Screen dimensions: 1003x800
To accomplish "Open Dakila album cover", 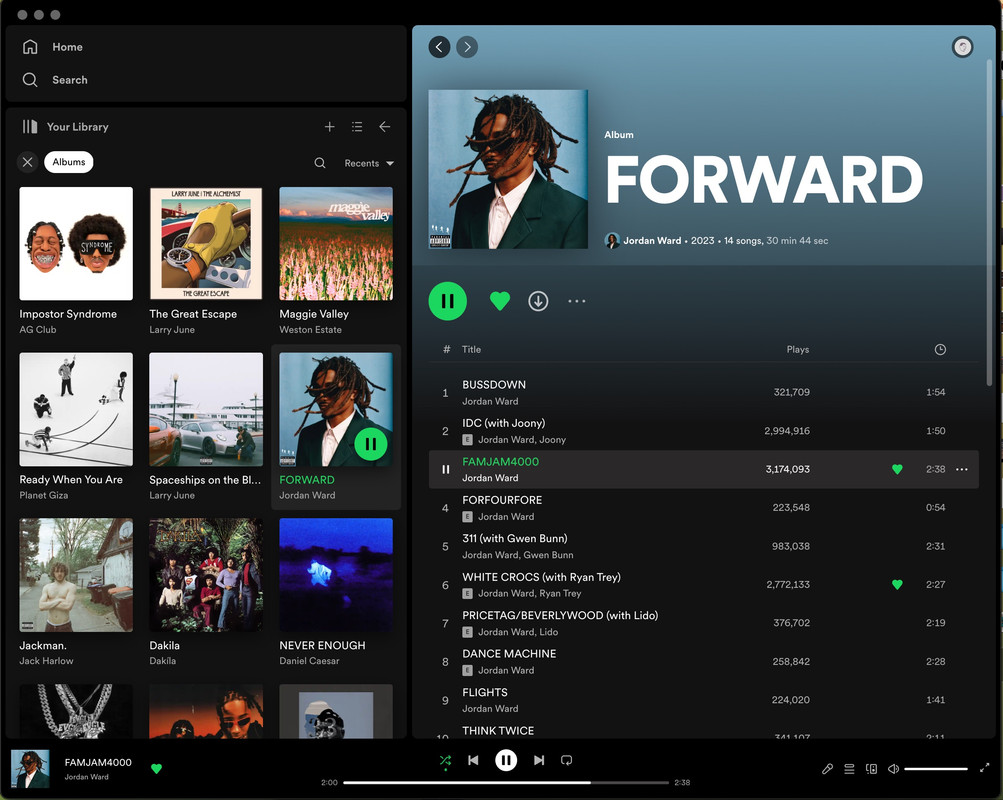I will (x=206, y=575).
